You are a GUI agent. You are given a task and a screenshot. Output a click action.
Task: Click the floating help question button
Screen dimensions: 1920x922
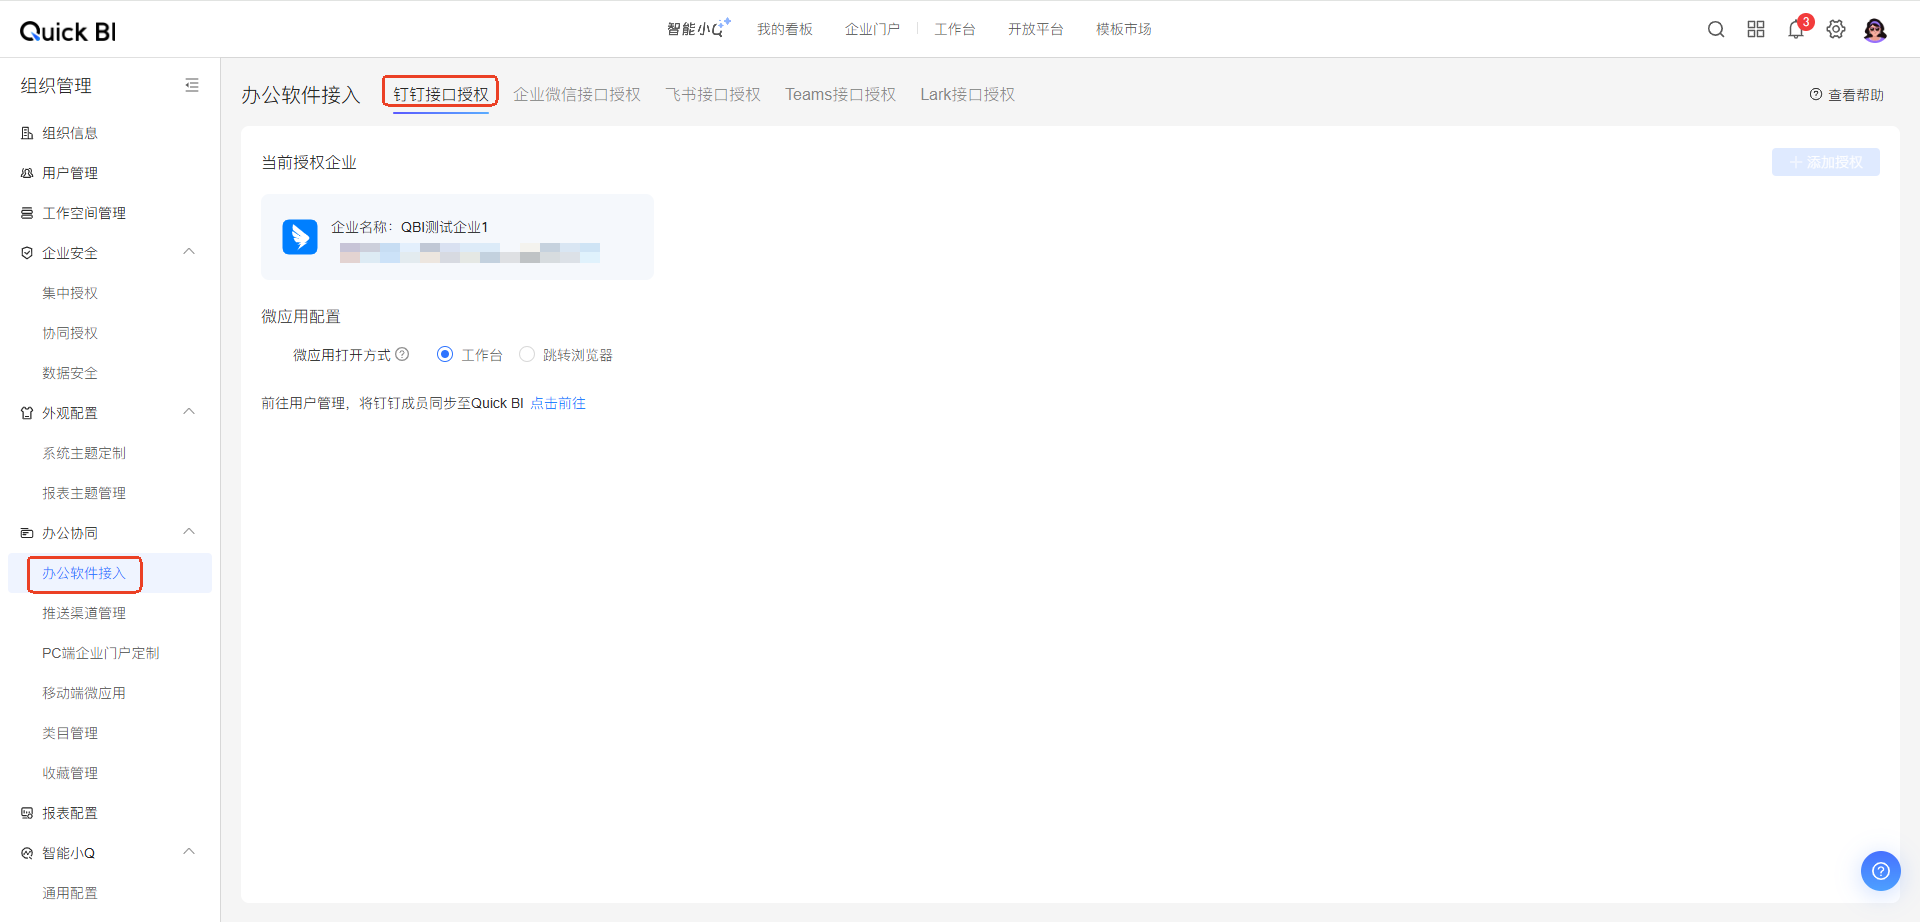click(1880, 870)
